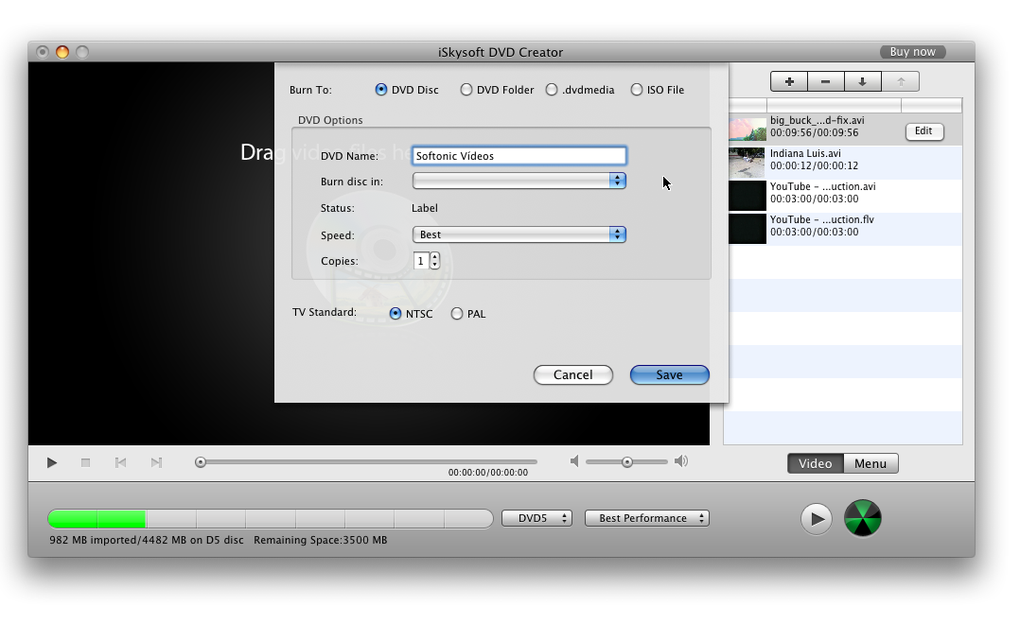The width and height of the screenshot is (1020, 624).
Task: Click the add video plus button
Action: (789, 82)
